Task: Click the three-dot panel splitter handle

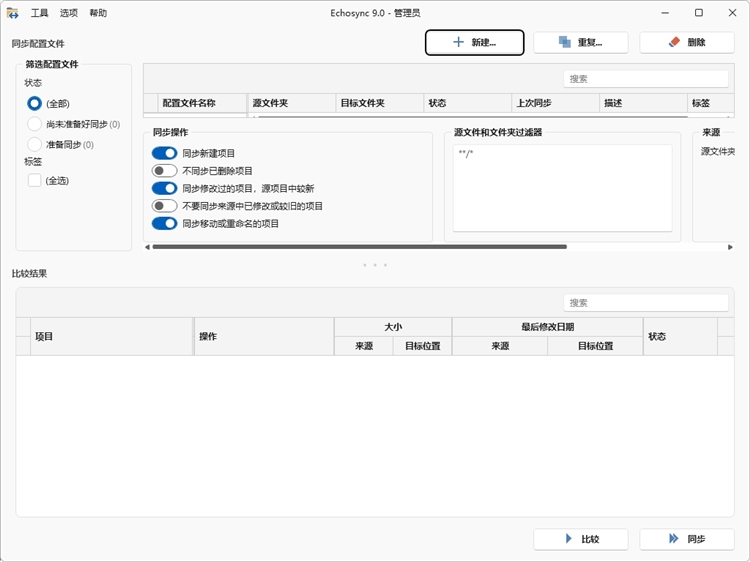Action: pyautogui.click(x=375, y=265)
